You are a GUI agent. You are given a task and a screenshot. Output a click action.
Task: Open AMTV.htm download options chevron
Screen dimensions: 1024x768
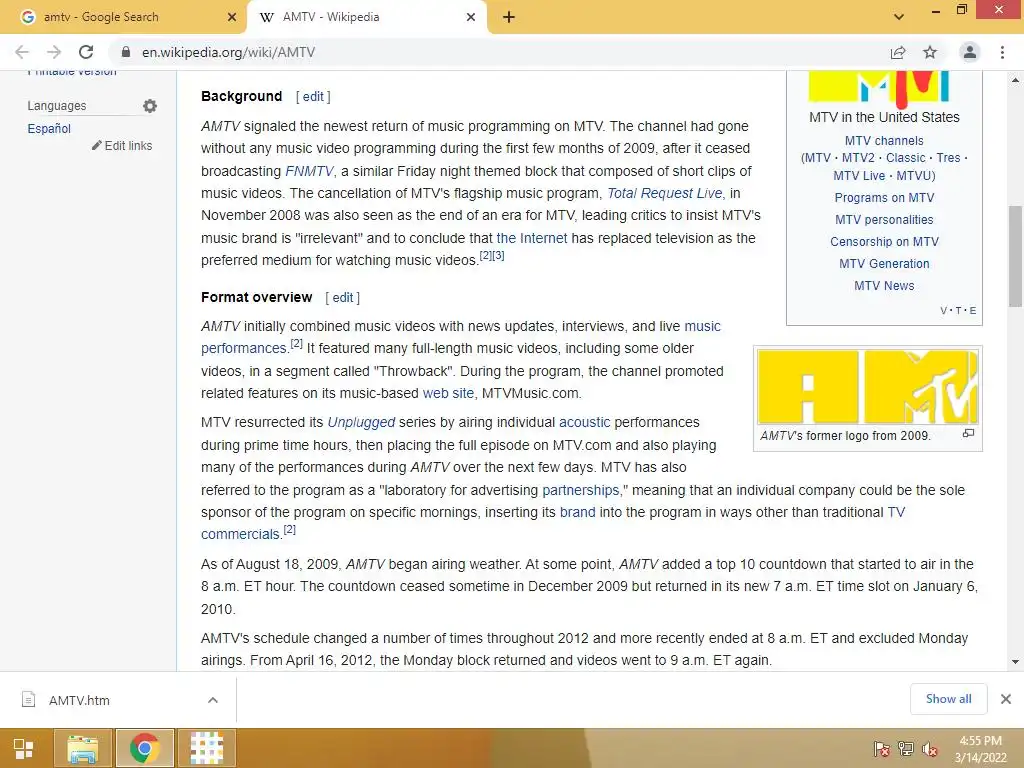pos(213,700)
